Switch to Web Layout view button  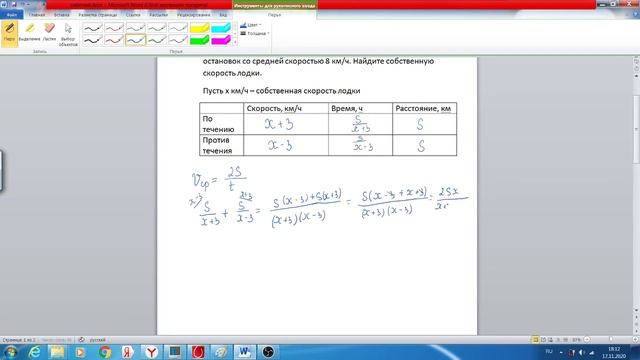(550, 340)
